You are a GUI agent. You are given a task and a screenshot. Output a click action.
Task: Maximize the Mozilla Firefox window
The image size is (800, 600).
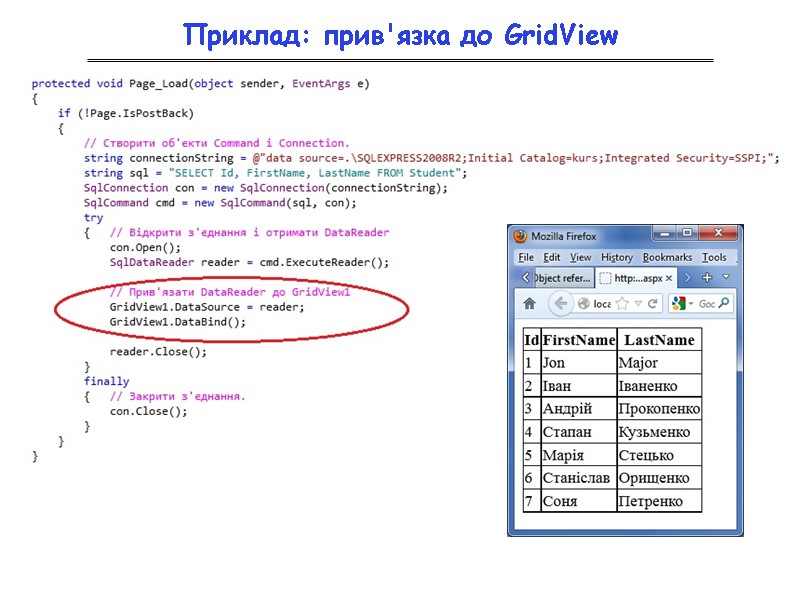tap(687, 233)
